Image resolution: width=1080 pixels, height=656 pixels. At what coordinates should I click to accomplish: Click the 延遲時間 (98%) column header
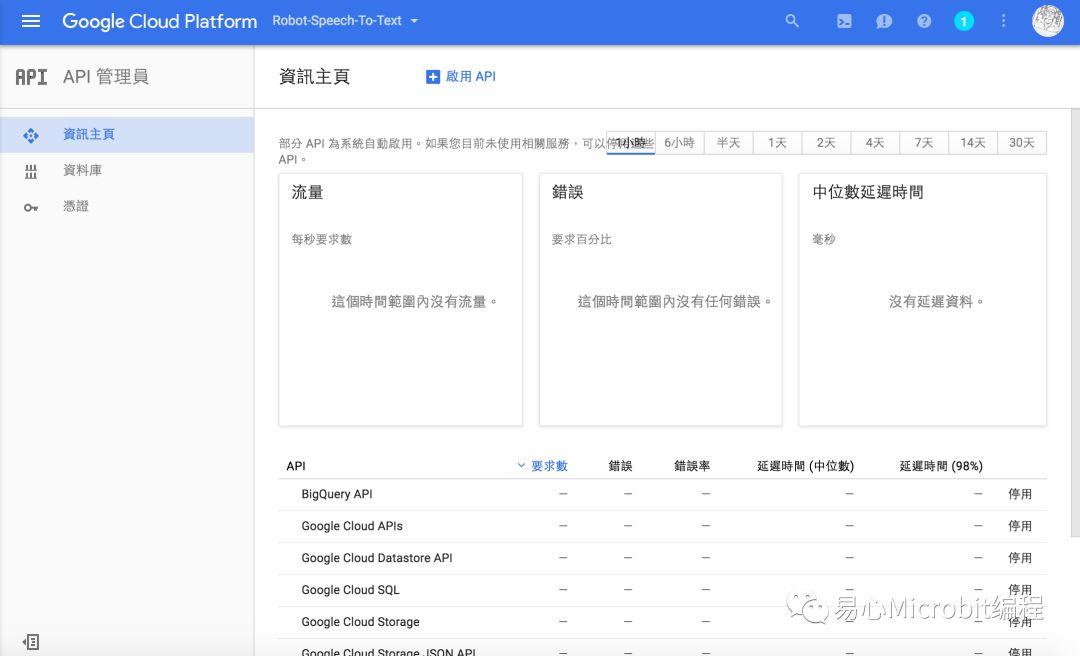941,466
